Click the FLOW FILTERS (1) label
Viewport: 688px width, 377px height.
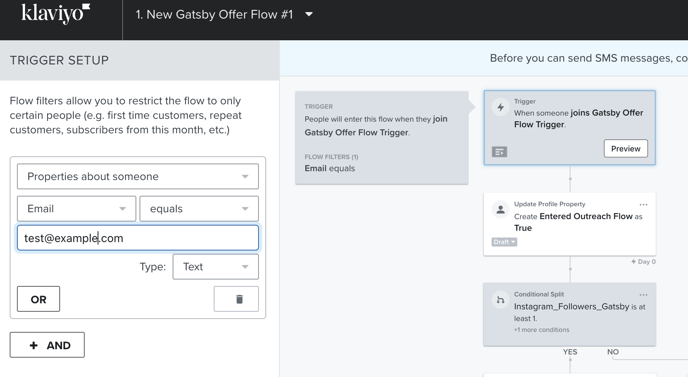tap(331, 157)
